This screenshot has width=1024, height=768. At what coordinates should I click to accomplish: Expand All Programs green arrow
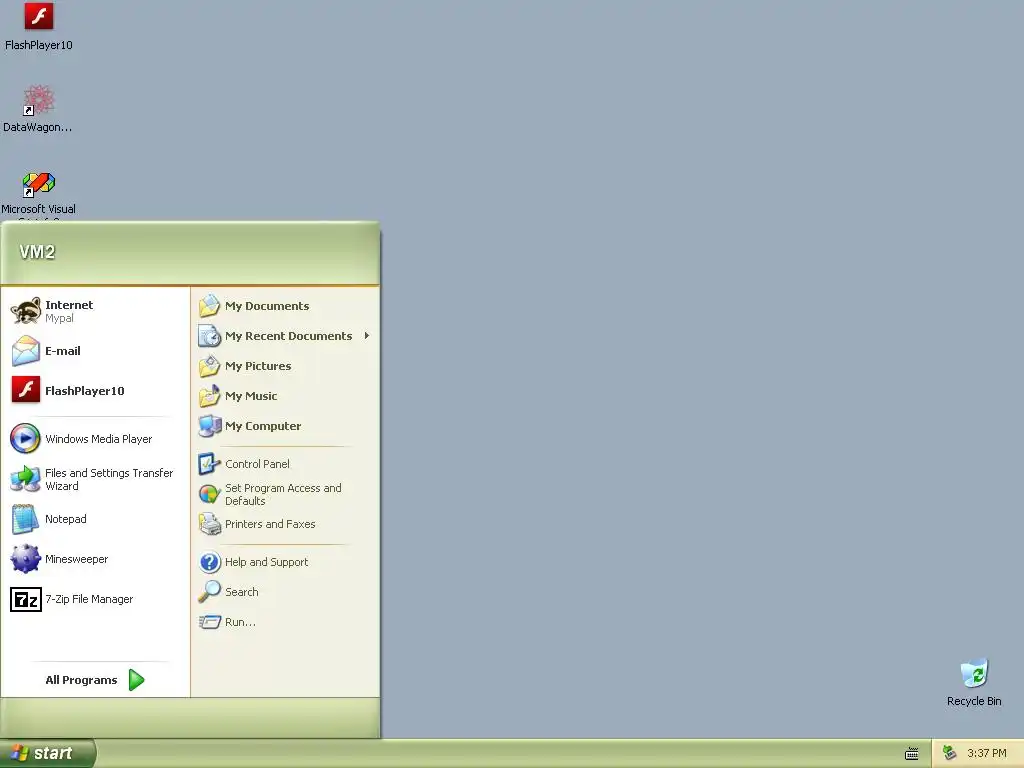point(136,680)
